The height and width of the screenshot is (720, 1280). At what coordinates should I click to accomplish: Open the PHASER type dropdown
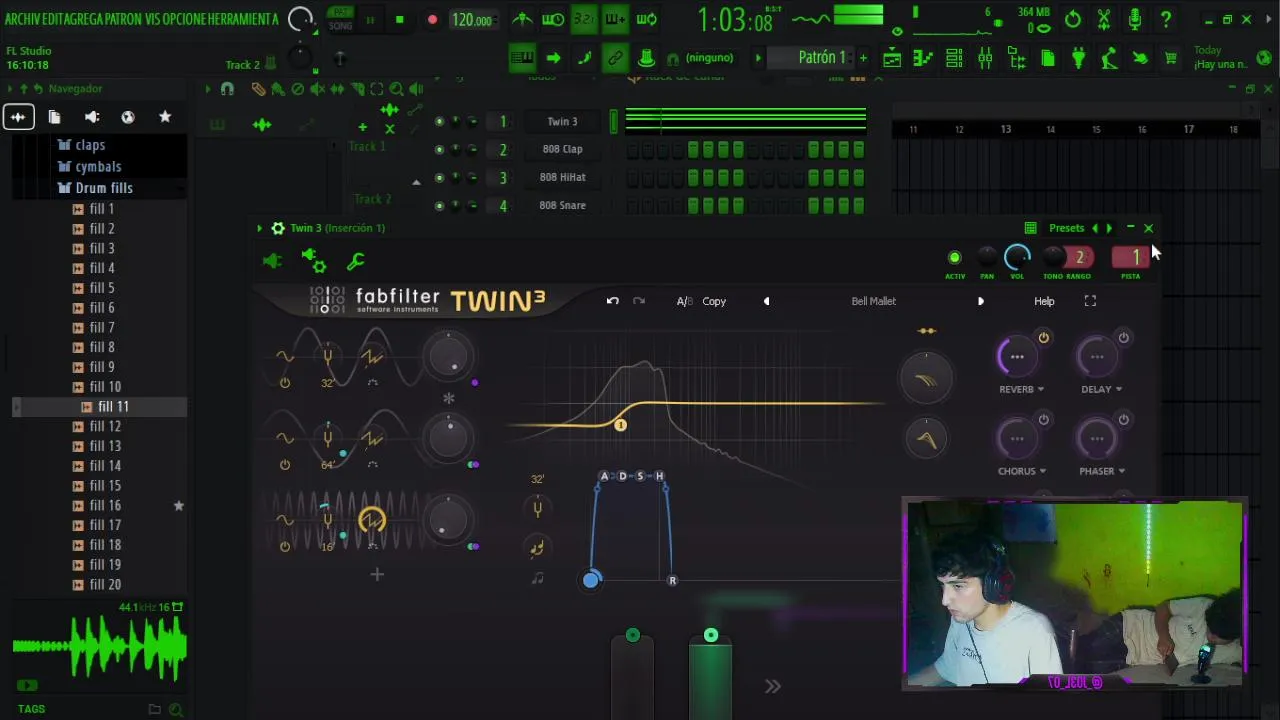[1101, 471]
